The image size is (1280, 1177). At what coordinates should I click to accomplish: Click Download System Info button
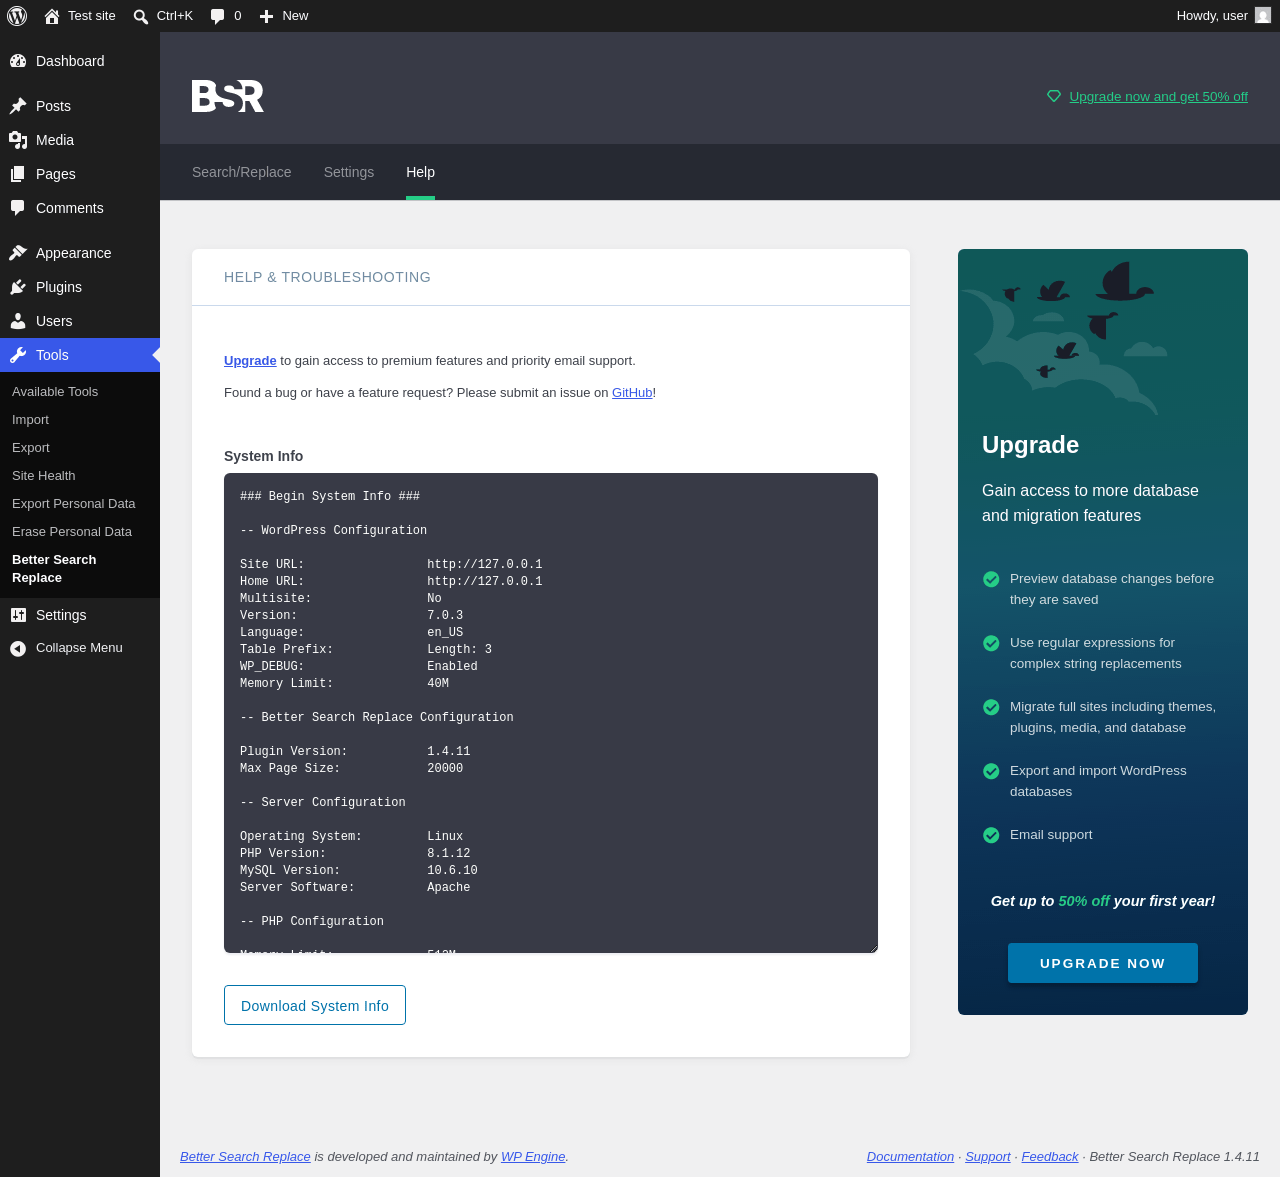[x=315, y=1005]
